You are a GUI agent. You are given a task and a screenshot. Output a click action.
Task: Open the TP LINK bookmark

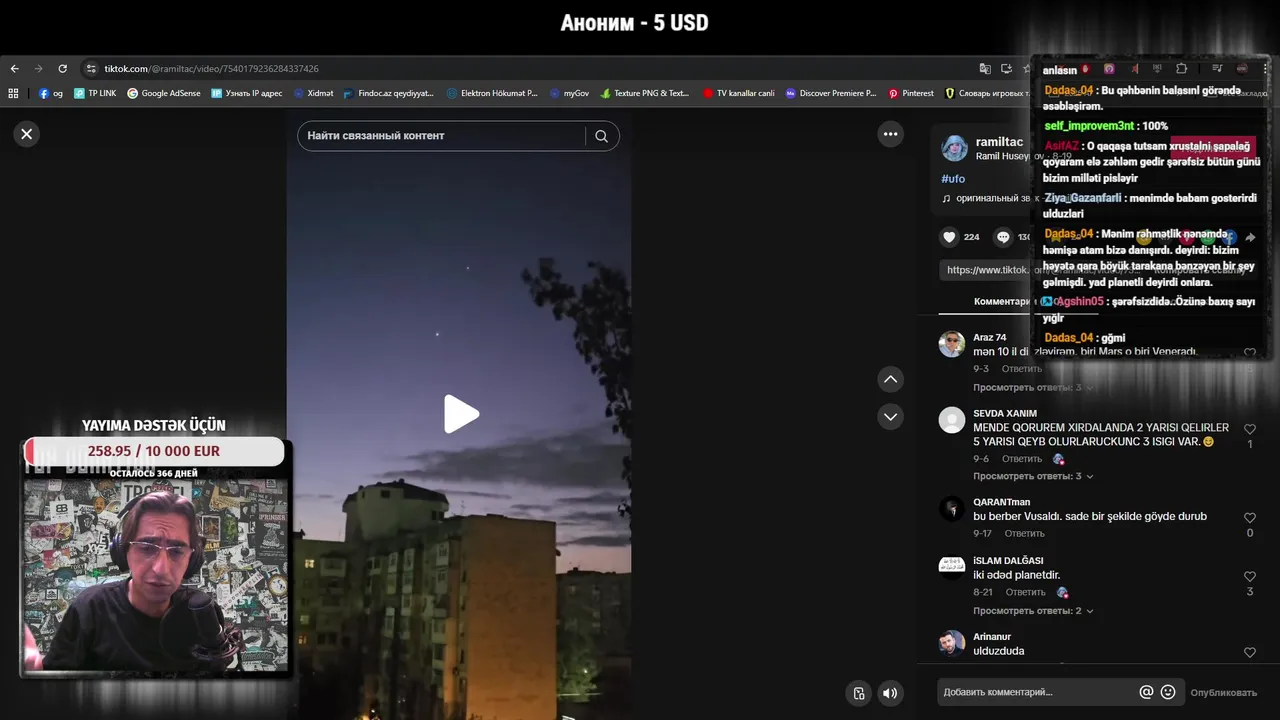(95, 93)
